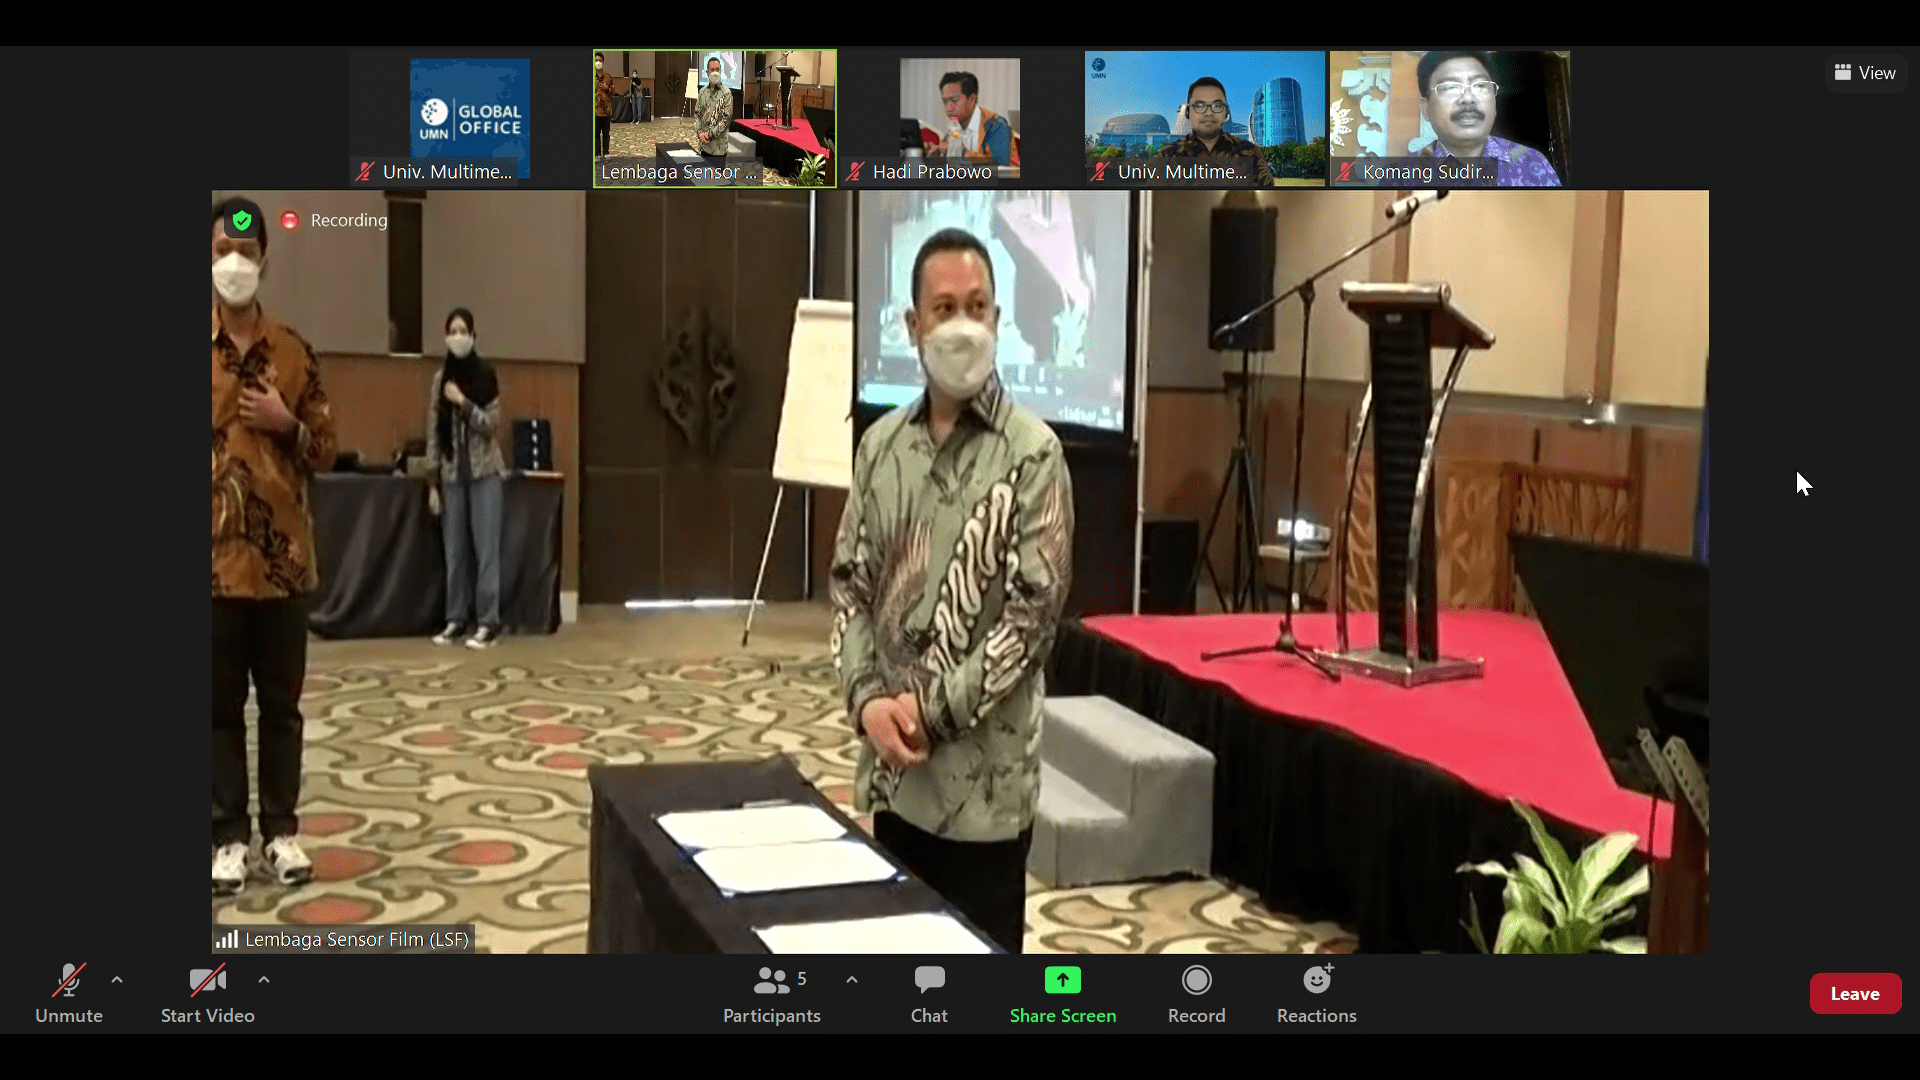Open the View layout menu

click(x=1865, y=73)
